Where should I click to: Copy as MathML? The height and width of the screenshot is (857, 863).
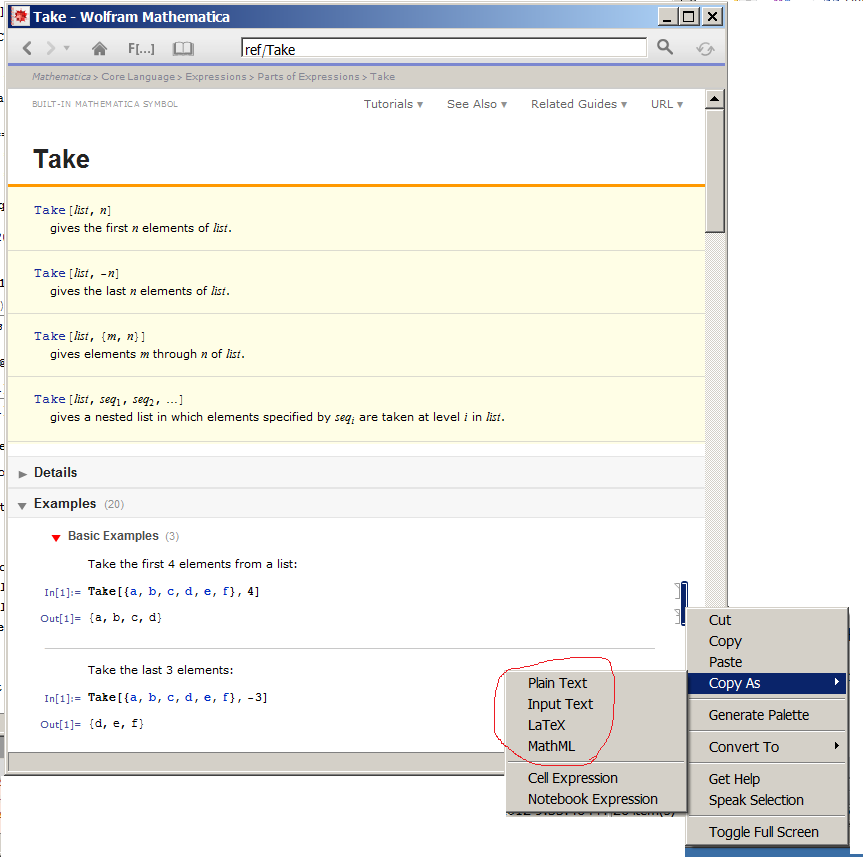coord(596,746)
